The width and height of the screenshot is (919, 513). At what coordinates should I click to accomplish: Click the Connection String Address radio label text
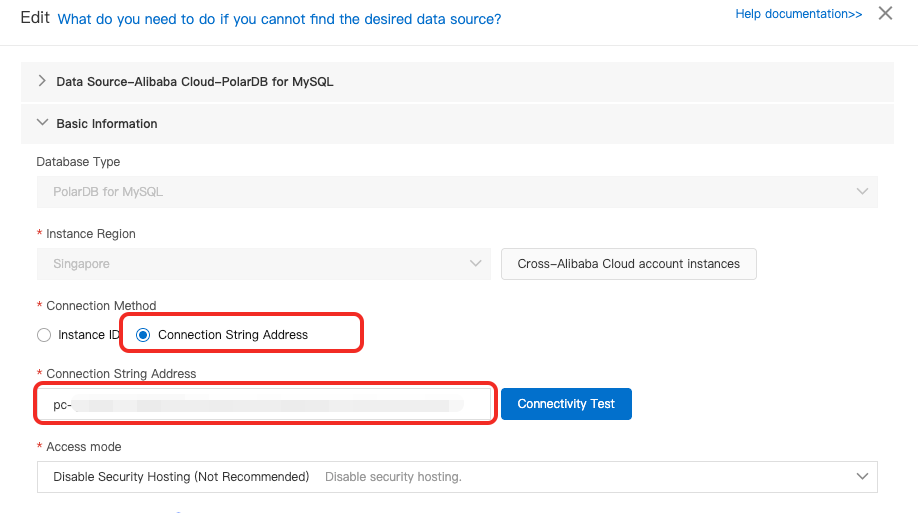point(233,335)
